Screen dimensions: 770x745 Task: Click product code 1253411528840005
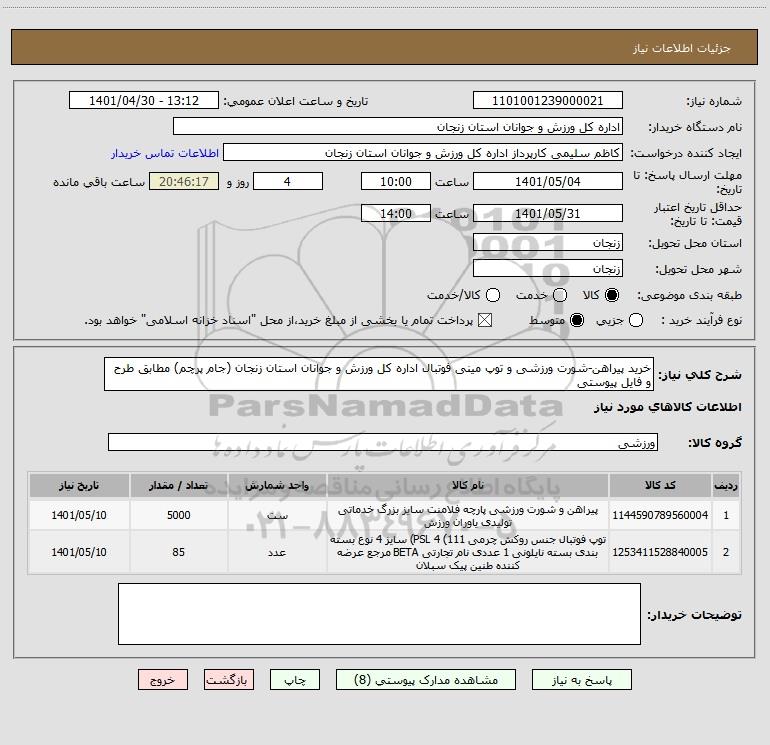[x=660, y=552]
